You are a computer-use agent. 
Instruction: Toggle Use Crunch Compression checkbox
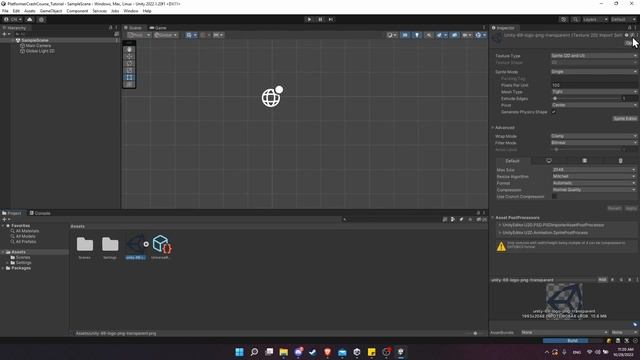[x=554, y=196]
